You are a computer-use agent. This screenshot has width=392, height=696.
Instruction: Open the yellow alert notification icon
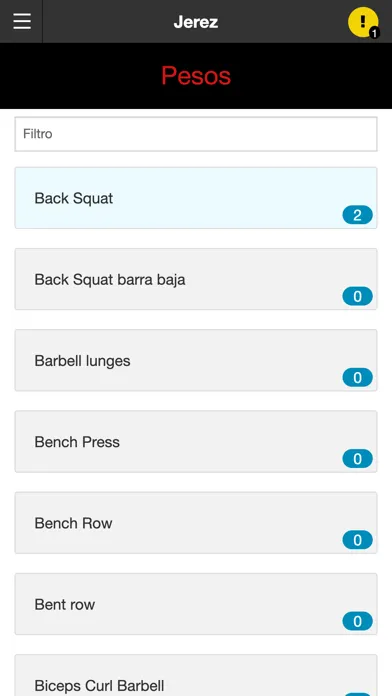363,22
